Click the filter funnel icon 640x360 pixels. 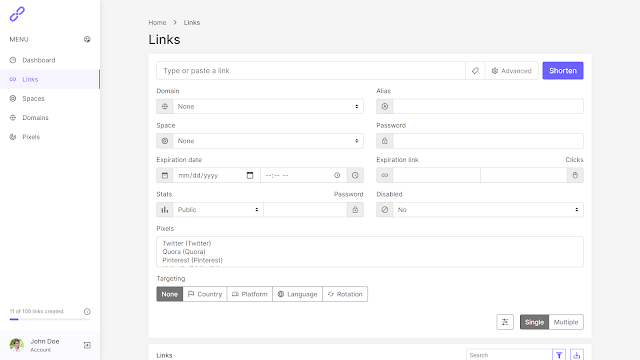(x=559, y=355)
